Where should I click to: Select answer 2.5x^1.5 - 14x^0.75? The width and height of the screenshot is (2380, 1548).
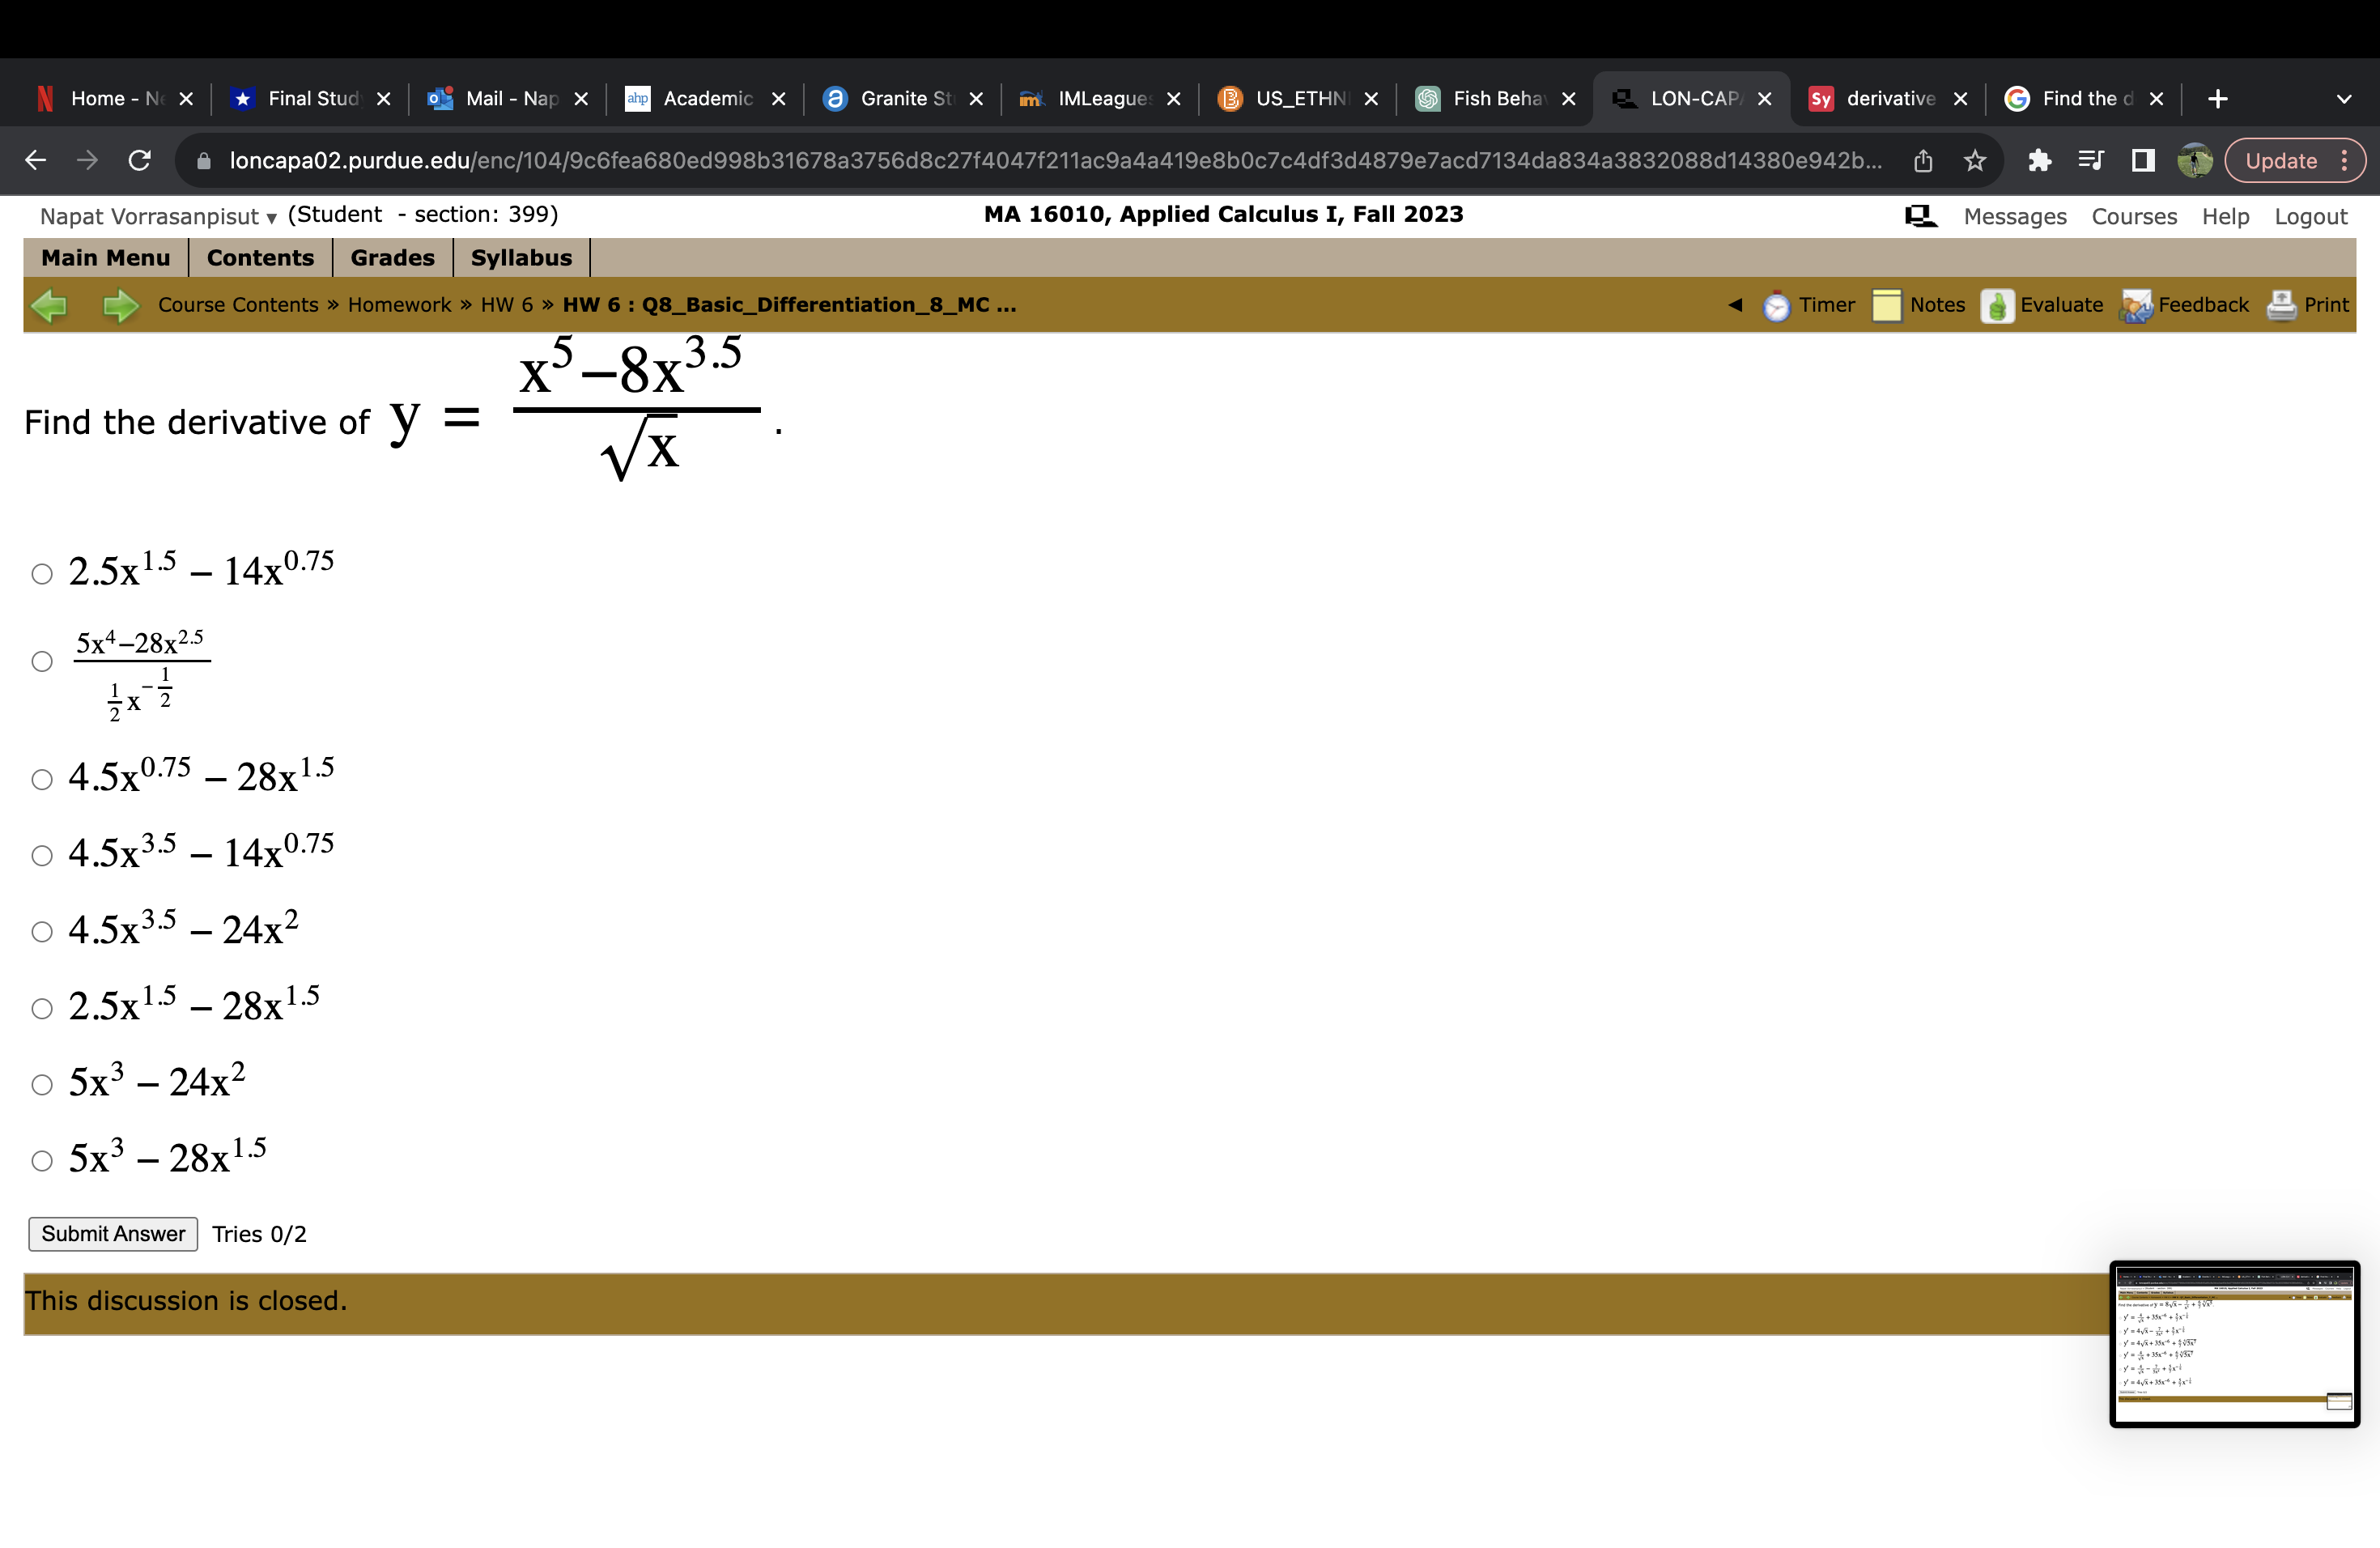(x=41, y=573)
